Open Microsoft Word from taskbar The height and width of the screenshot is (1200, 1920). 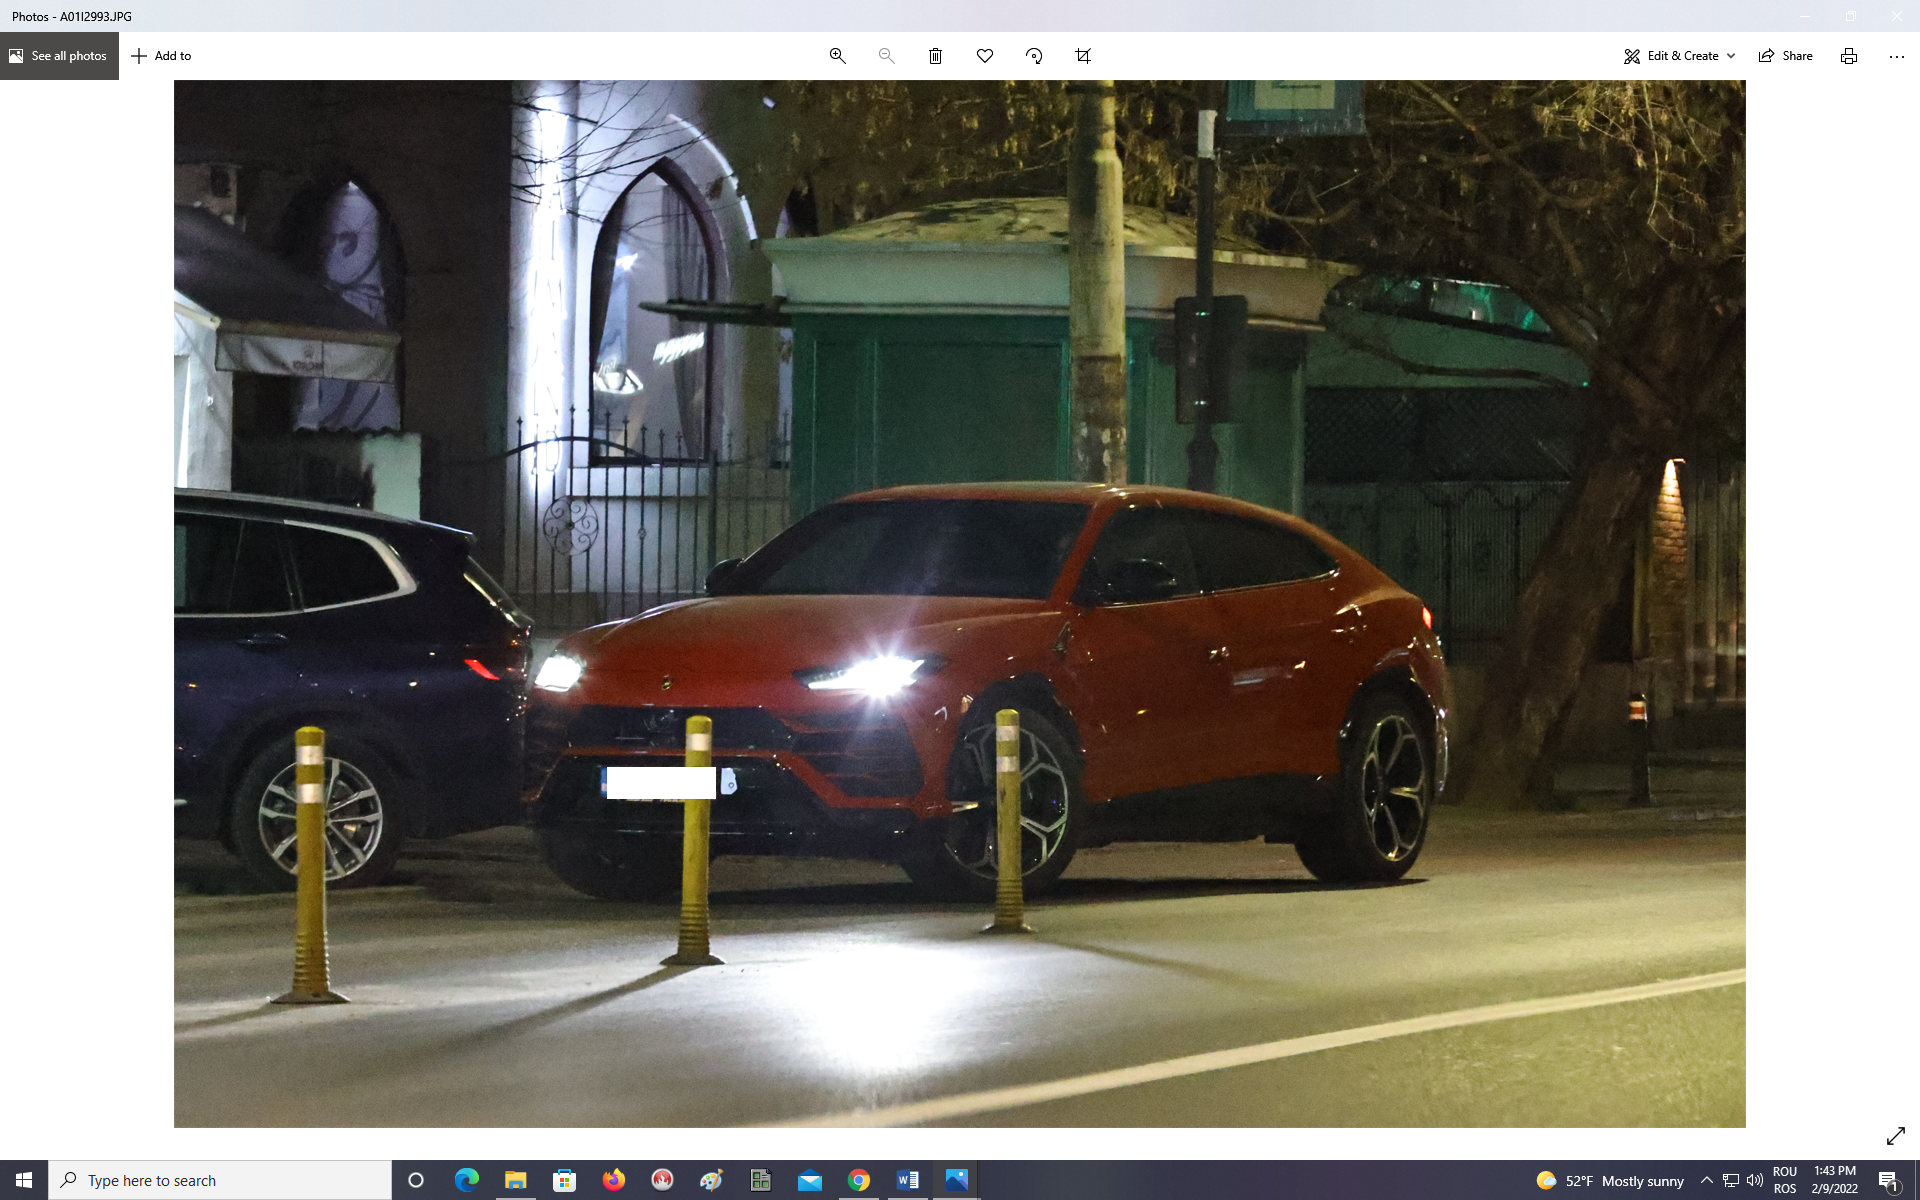click(908, 1180)
